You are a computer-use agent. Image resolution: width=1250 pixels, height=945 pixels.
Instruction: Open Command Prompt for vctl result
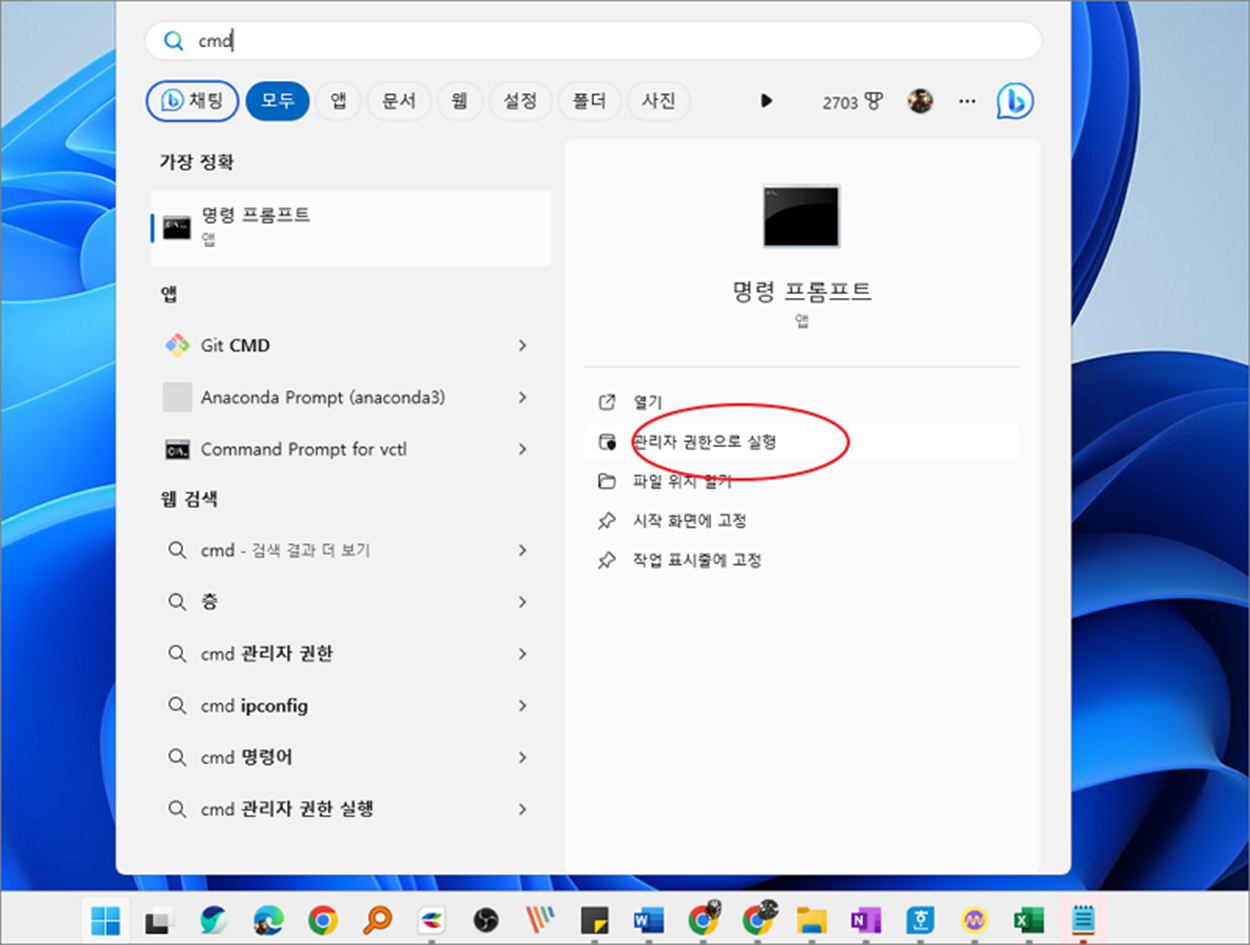(330, 449)
